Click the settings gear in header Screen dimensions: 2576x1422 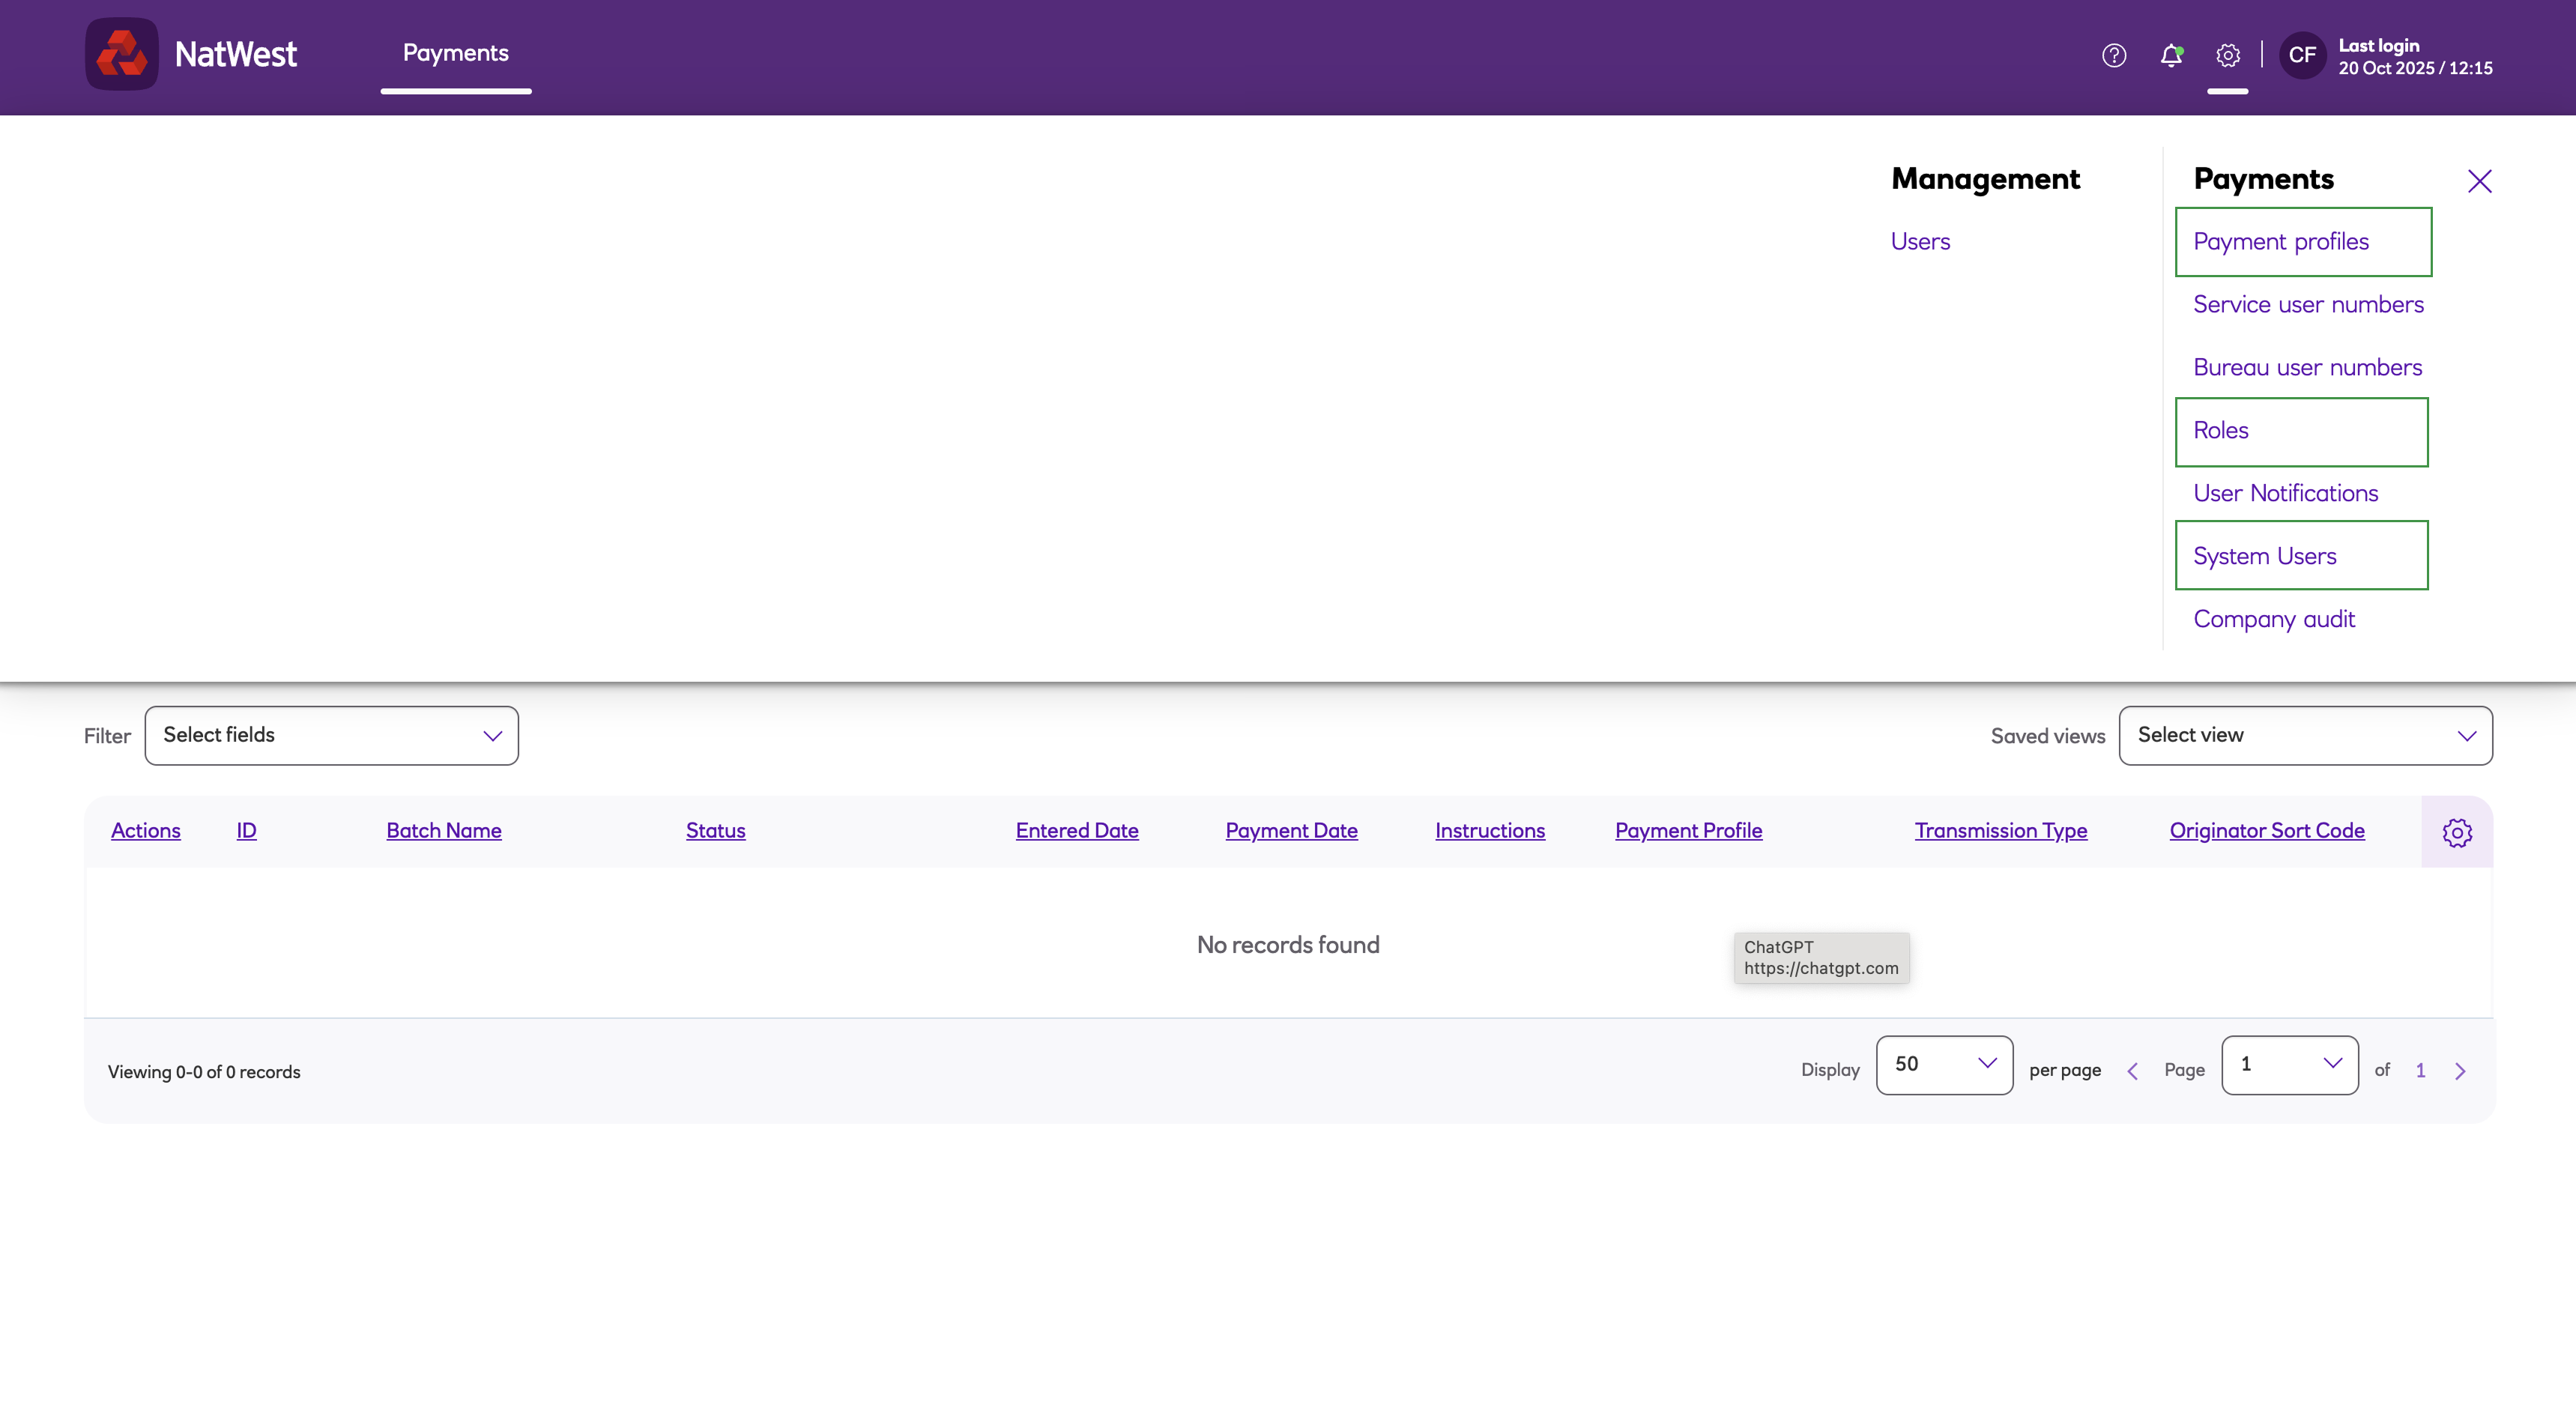(x=2227, y=55)
